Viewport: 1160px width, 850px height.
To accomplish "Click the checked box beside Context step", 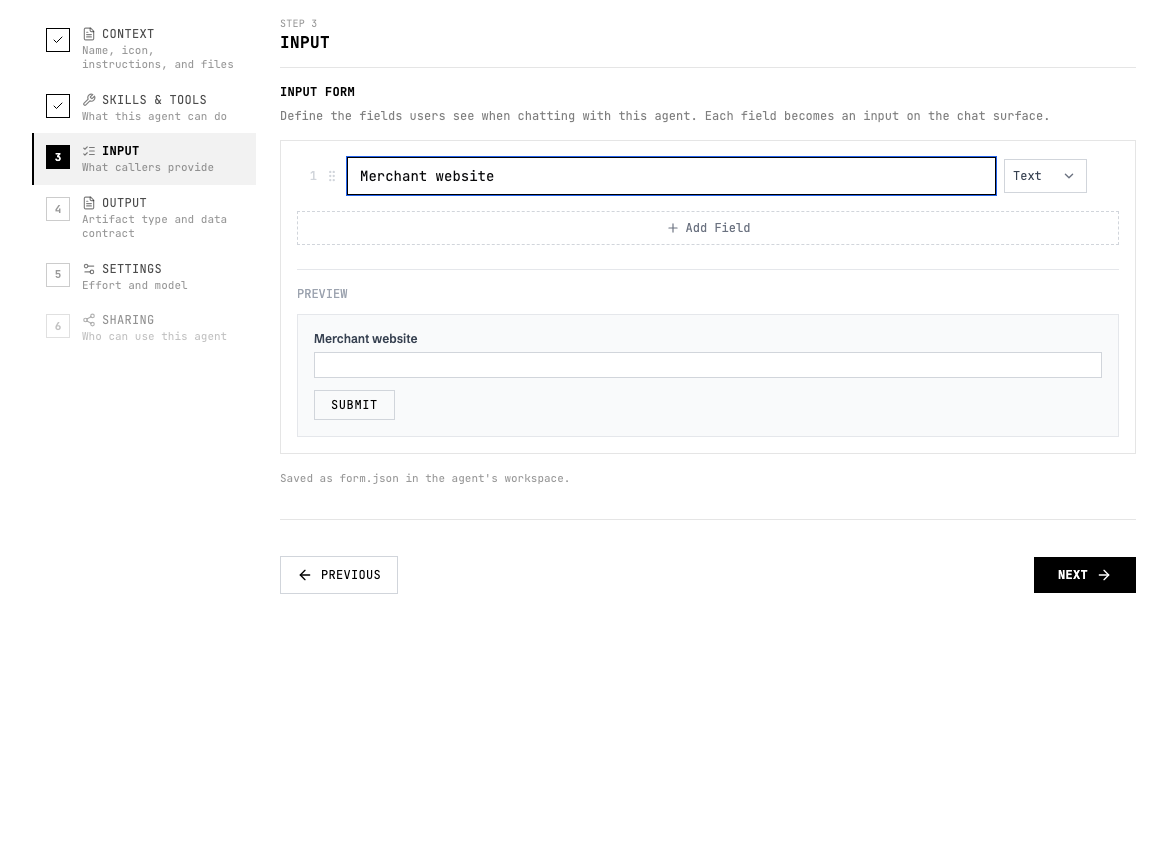I will 58,40.
